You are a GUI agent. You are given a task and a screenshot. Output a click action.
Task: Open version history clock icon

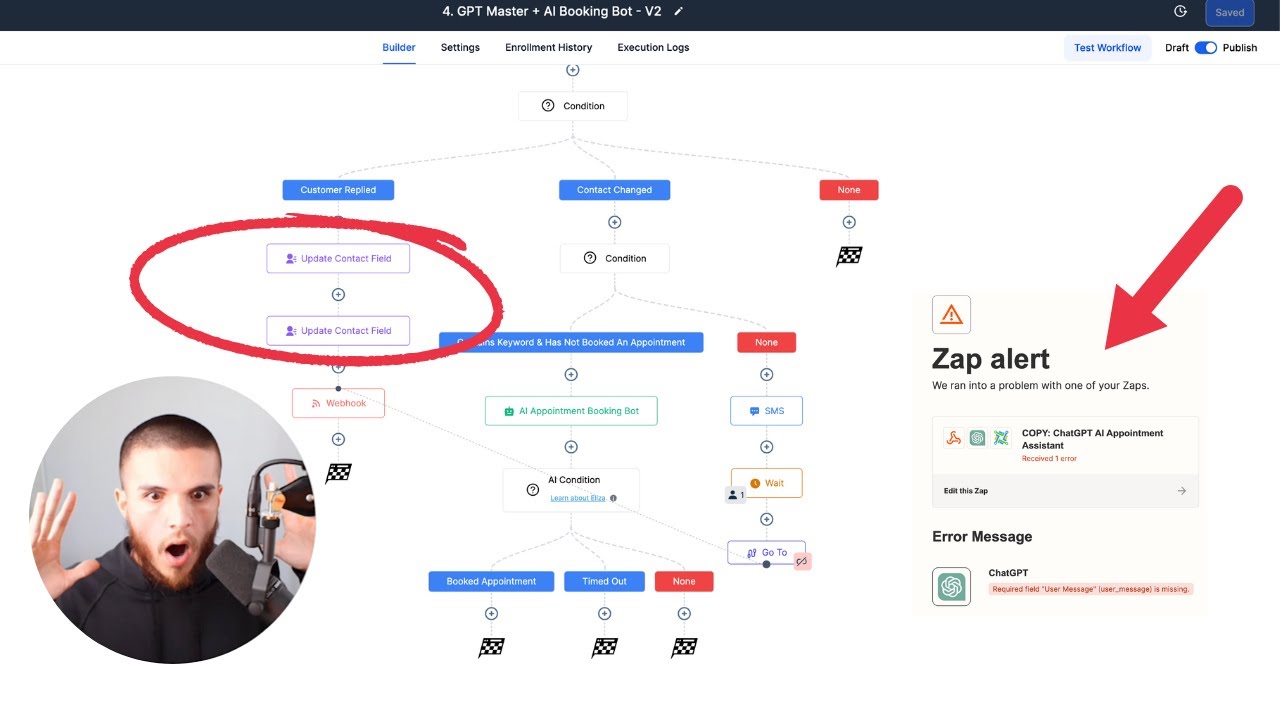tap(1180, 12)
